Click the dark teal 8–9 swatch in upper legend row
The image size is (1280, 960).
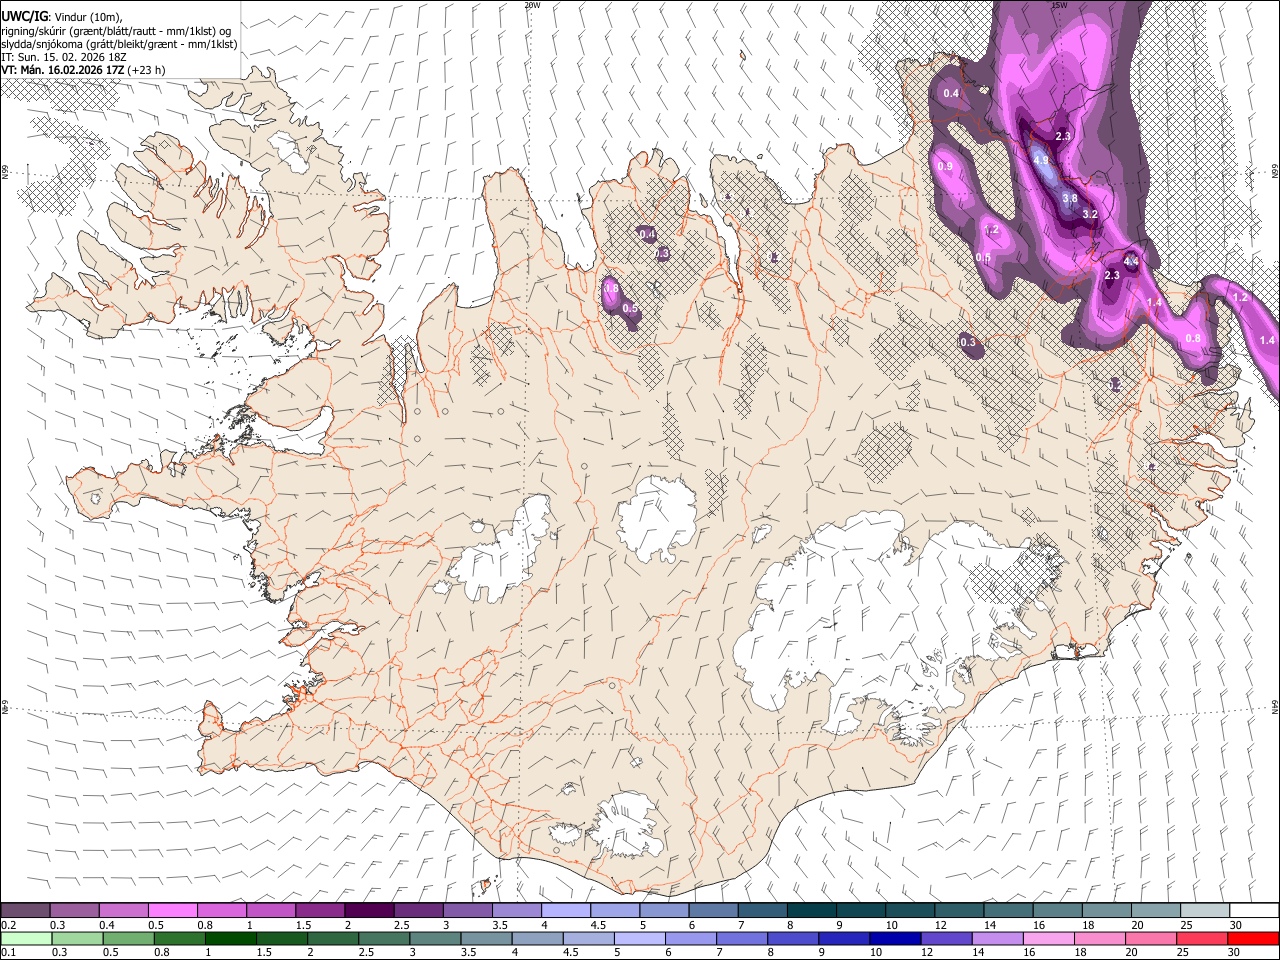pyautogui.click(x=812, y=911)
